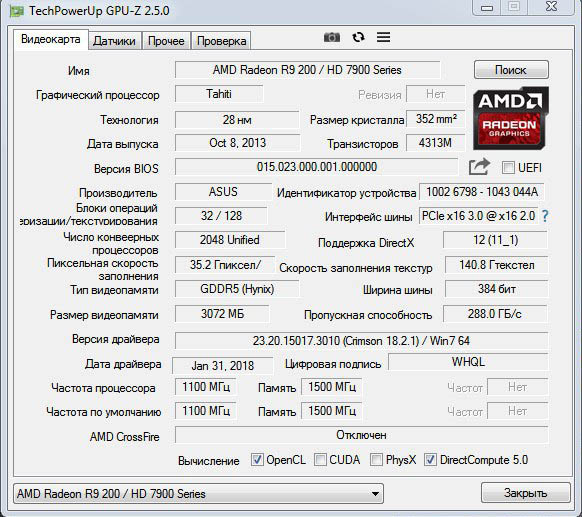This screenshot has width=582, height=517.
Task: Click the 35.2 Гпиксел/ fillrate value
Action: click(225, 265)
